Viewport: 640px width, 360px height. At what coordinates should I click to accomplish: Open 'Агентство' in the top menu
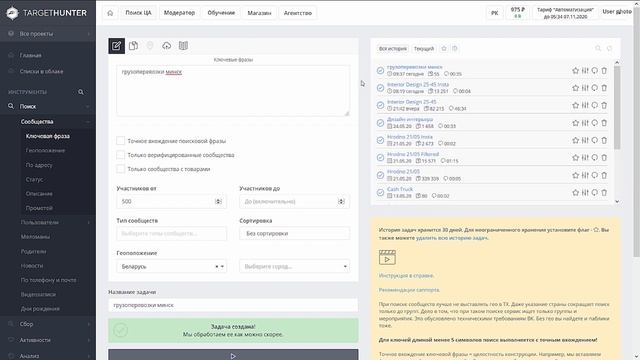[x=298, y=13]
